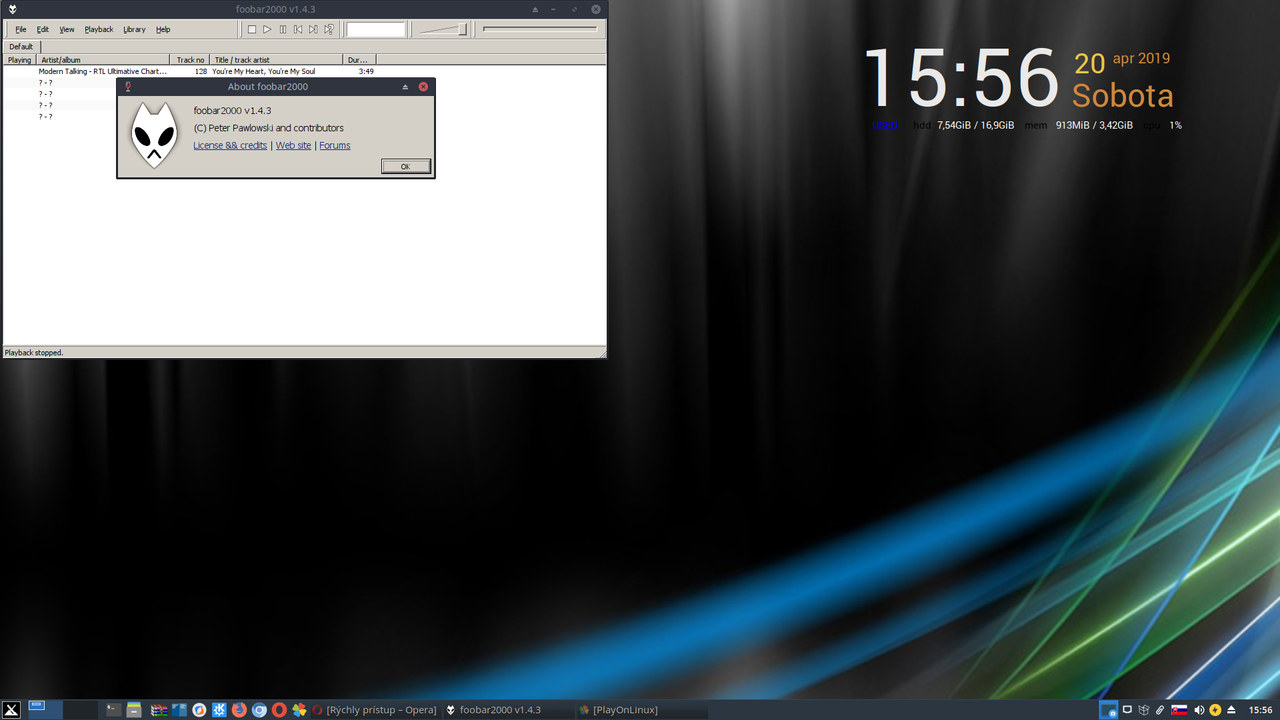
Task: Open the Playback menu
Action: coord(99,30)
